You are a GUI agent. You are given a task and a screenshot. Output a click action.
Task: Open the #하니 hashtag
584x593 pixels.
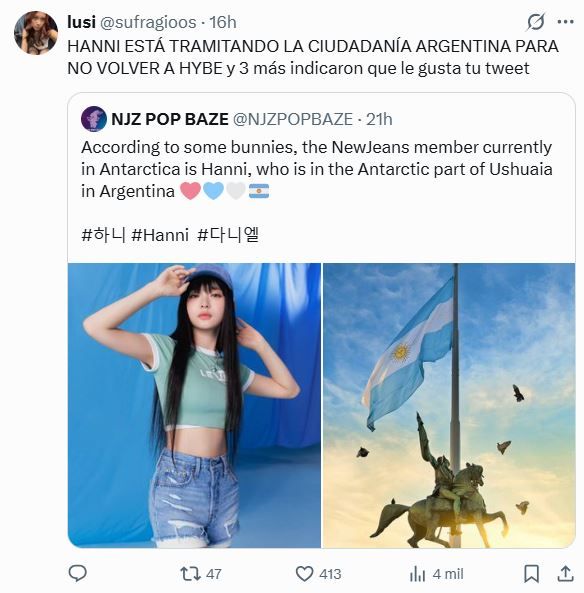(103, 235)
